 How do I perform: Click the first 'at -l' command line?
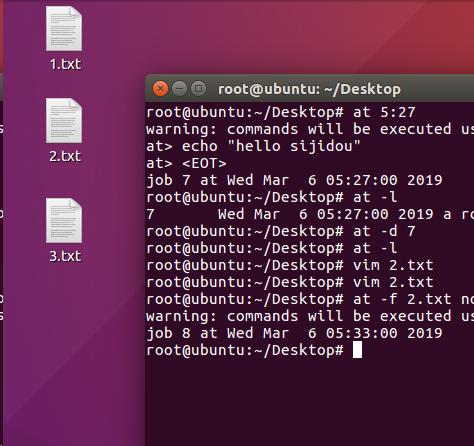coord(272,197)
